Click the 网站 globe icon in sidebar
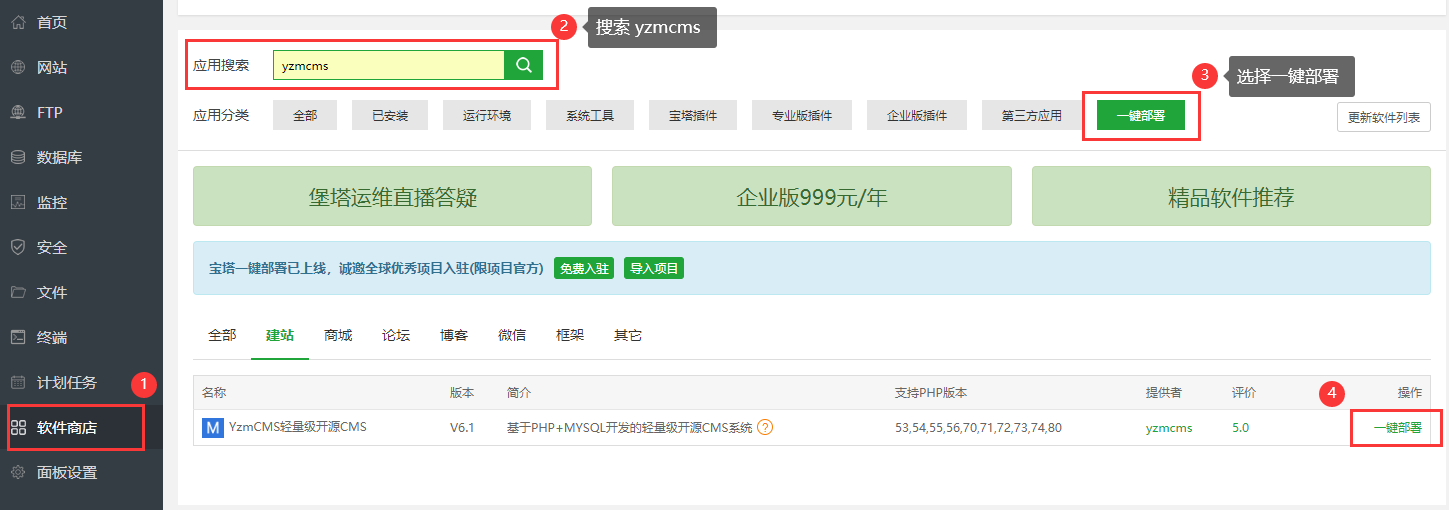1449x510 pixels. pyautogui.click(x=18, y=67)
